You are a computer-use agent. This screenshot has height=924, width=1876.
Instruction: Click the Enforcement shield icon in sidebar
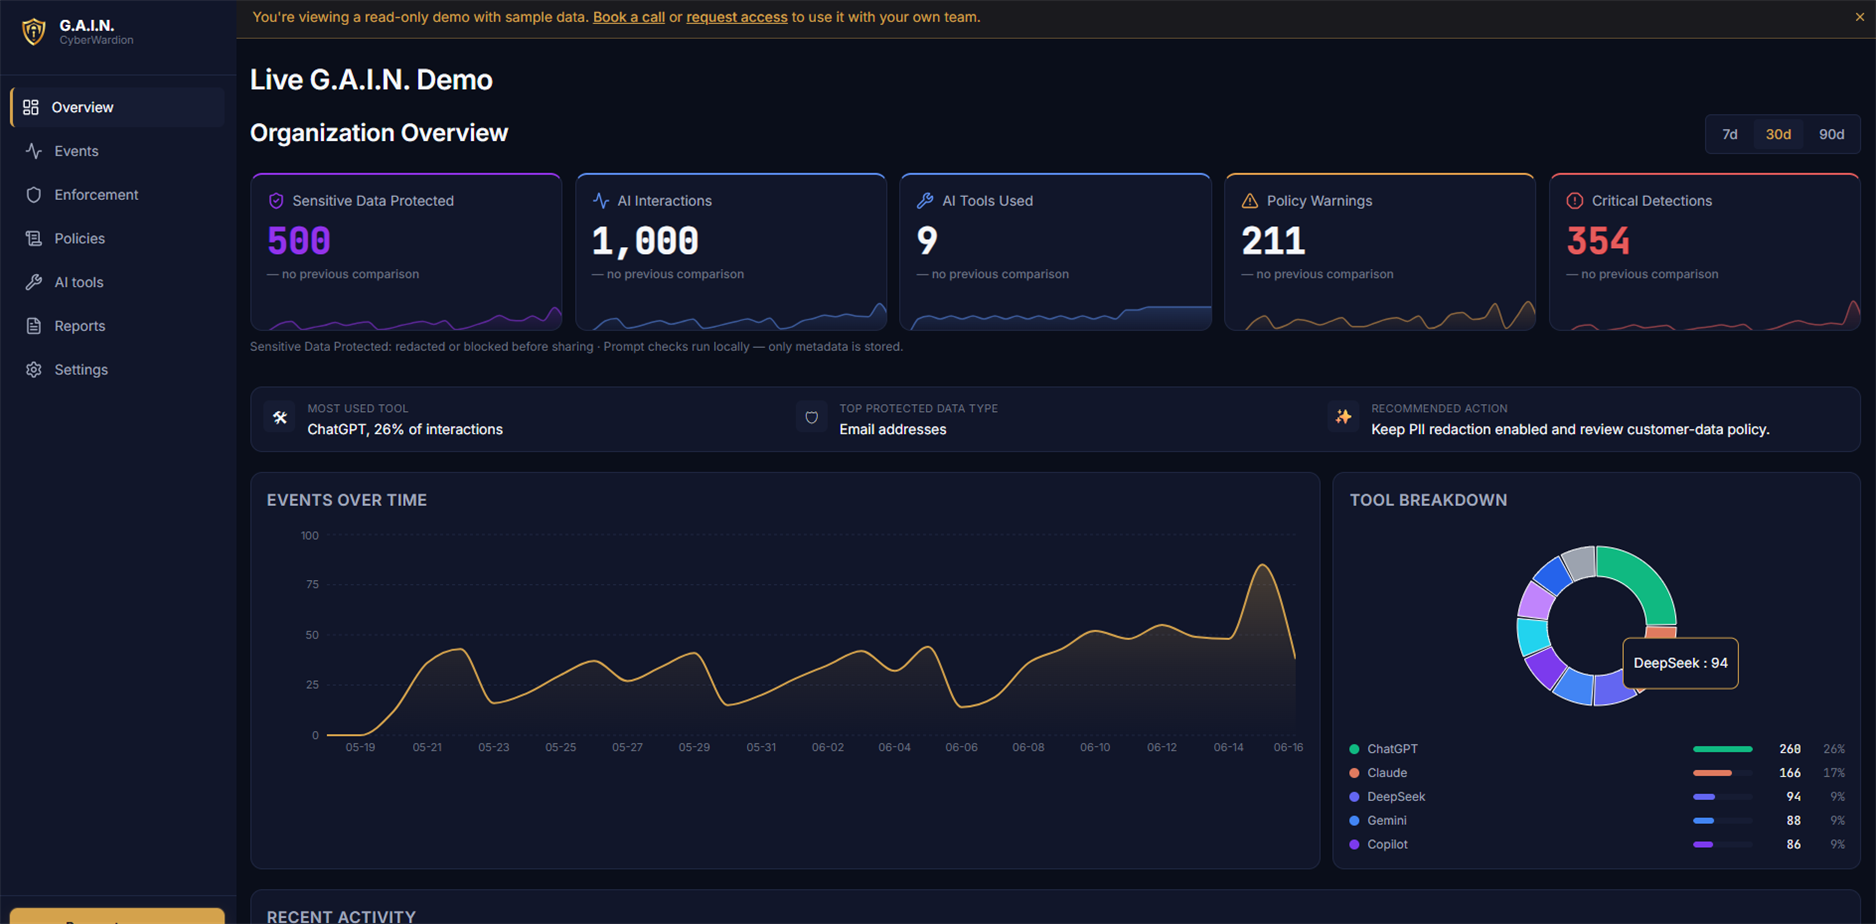point(34,195)
